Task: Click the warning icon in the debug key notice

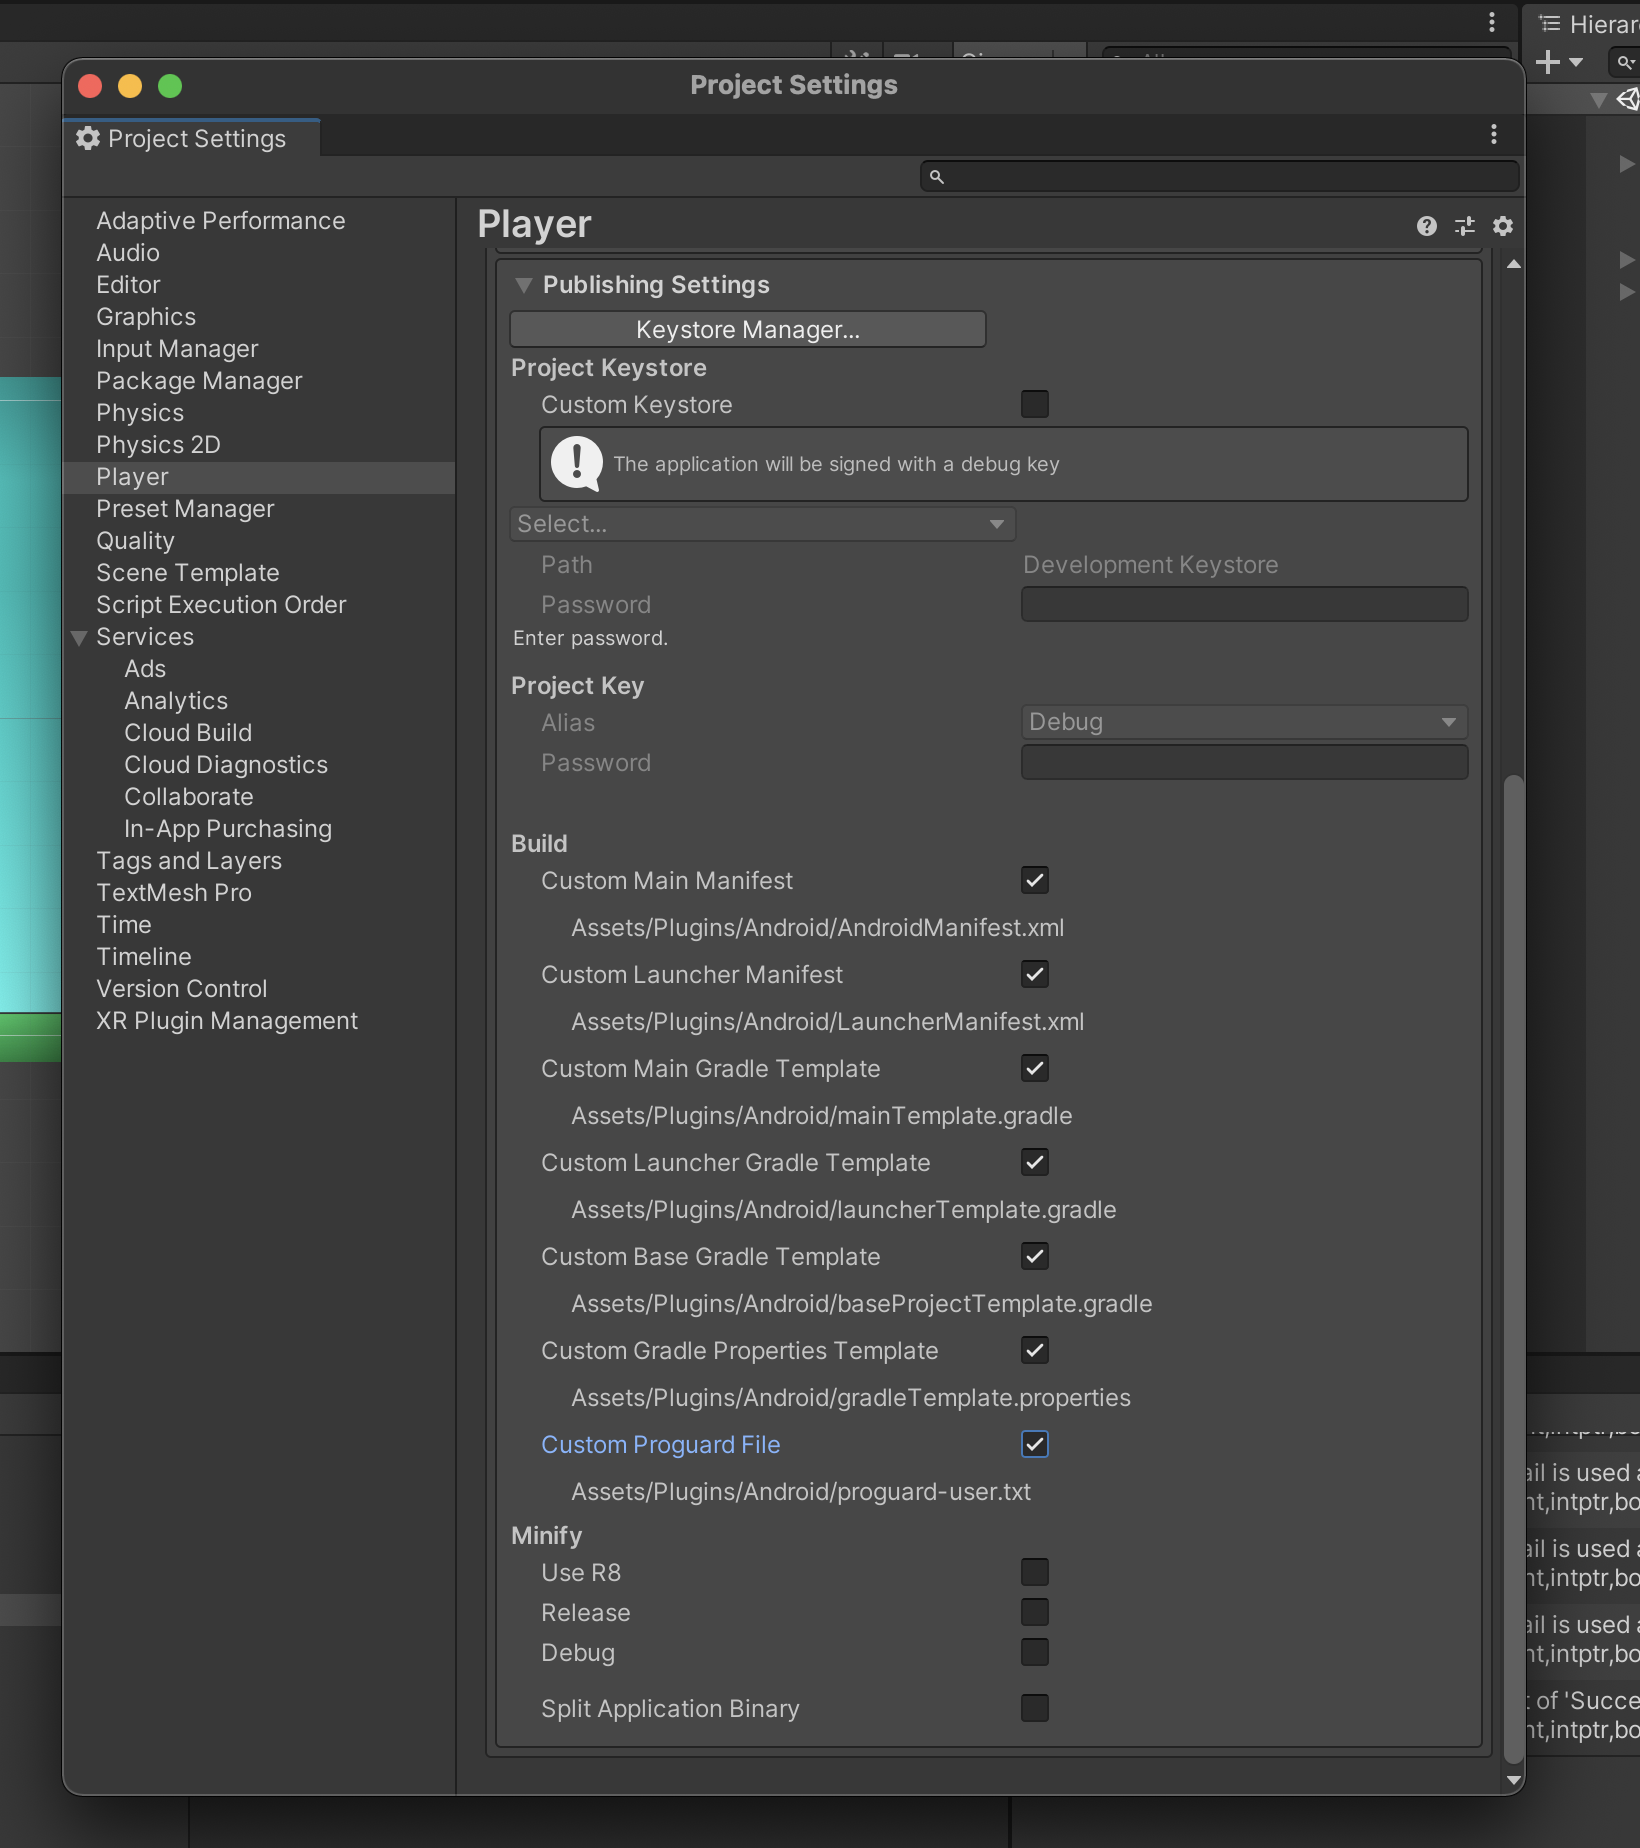Action: pyautogui.click(x=576, y=463)
